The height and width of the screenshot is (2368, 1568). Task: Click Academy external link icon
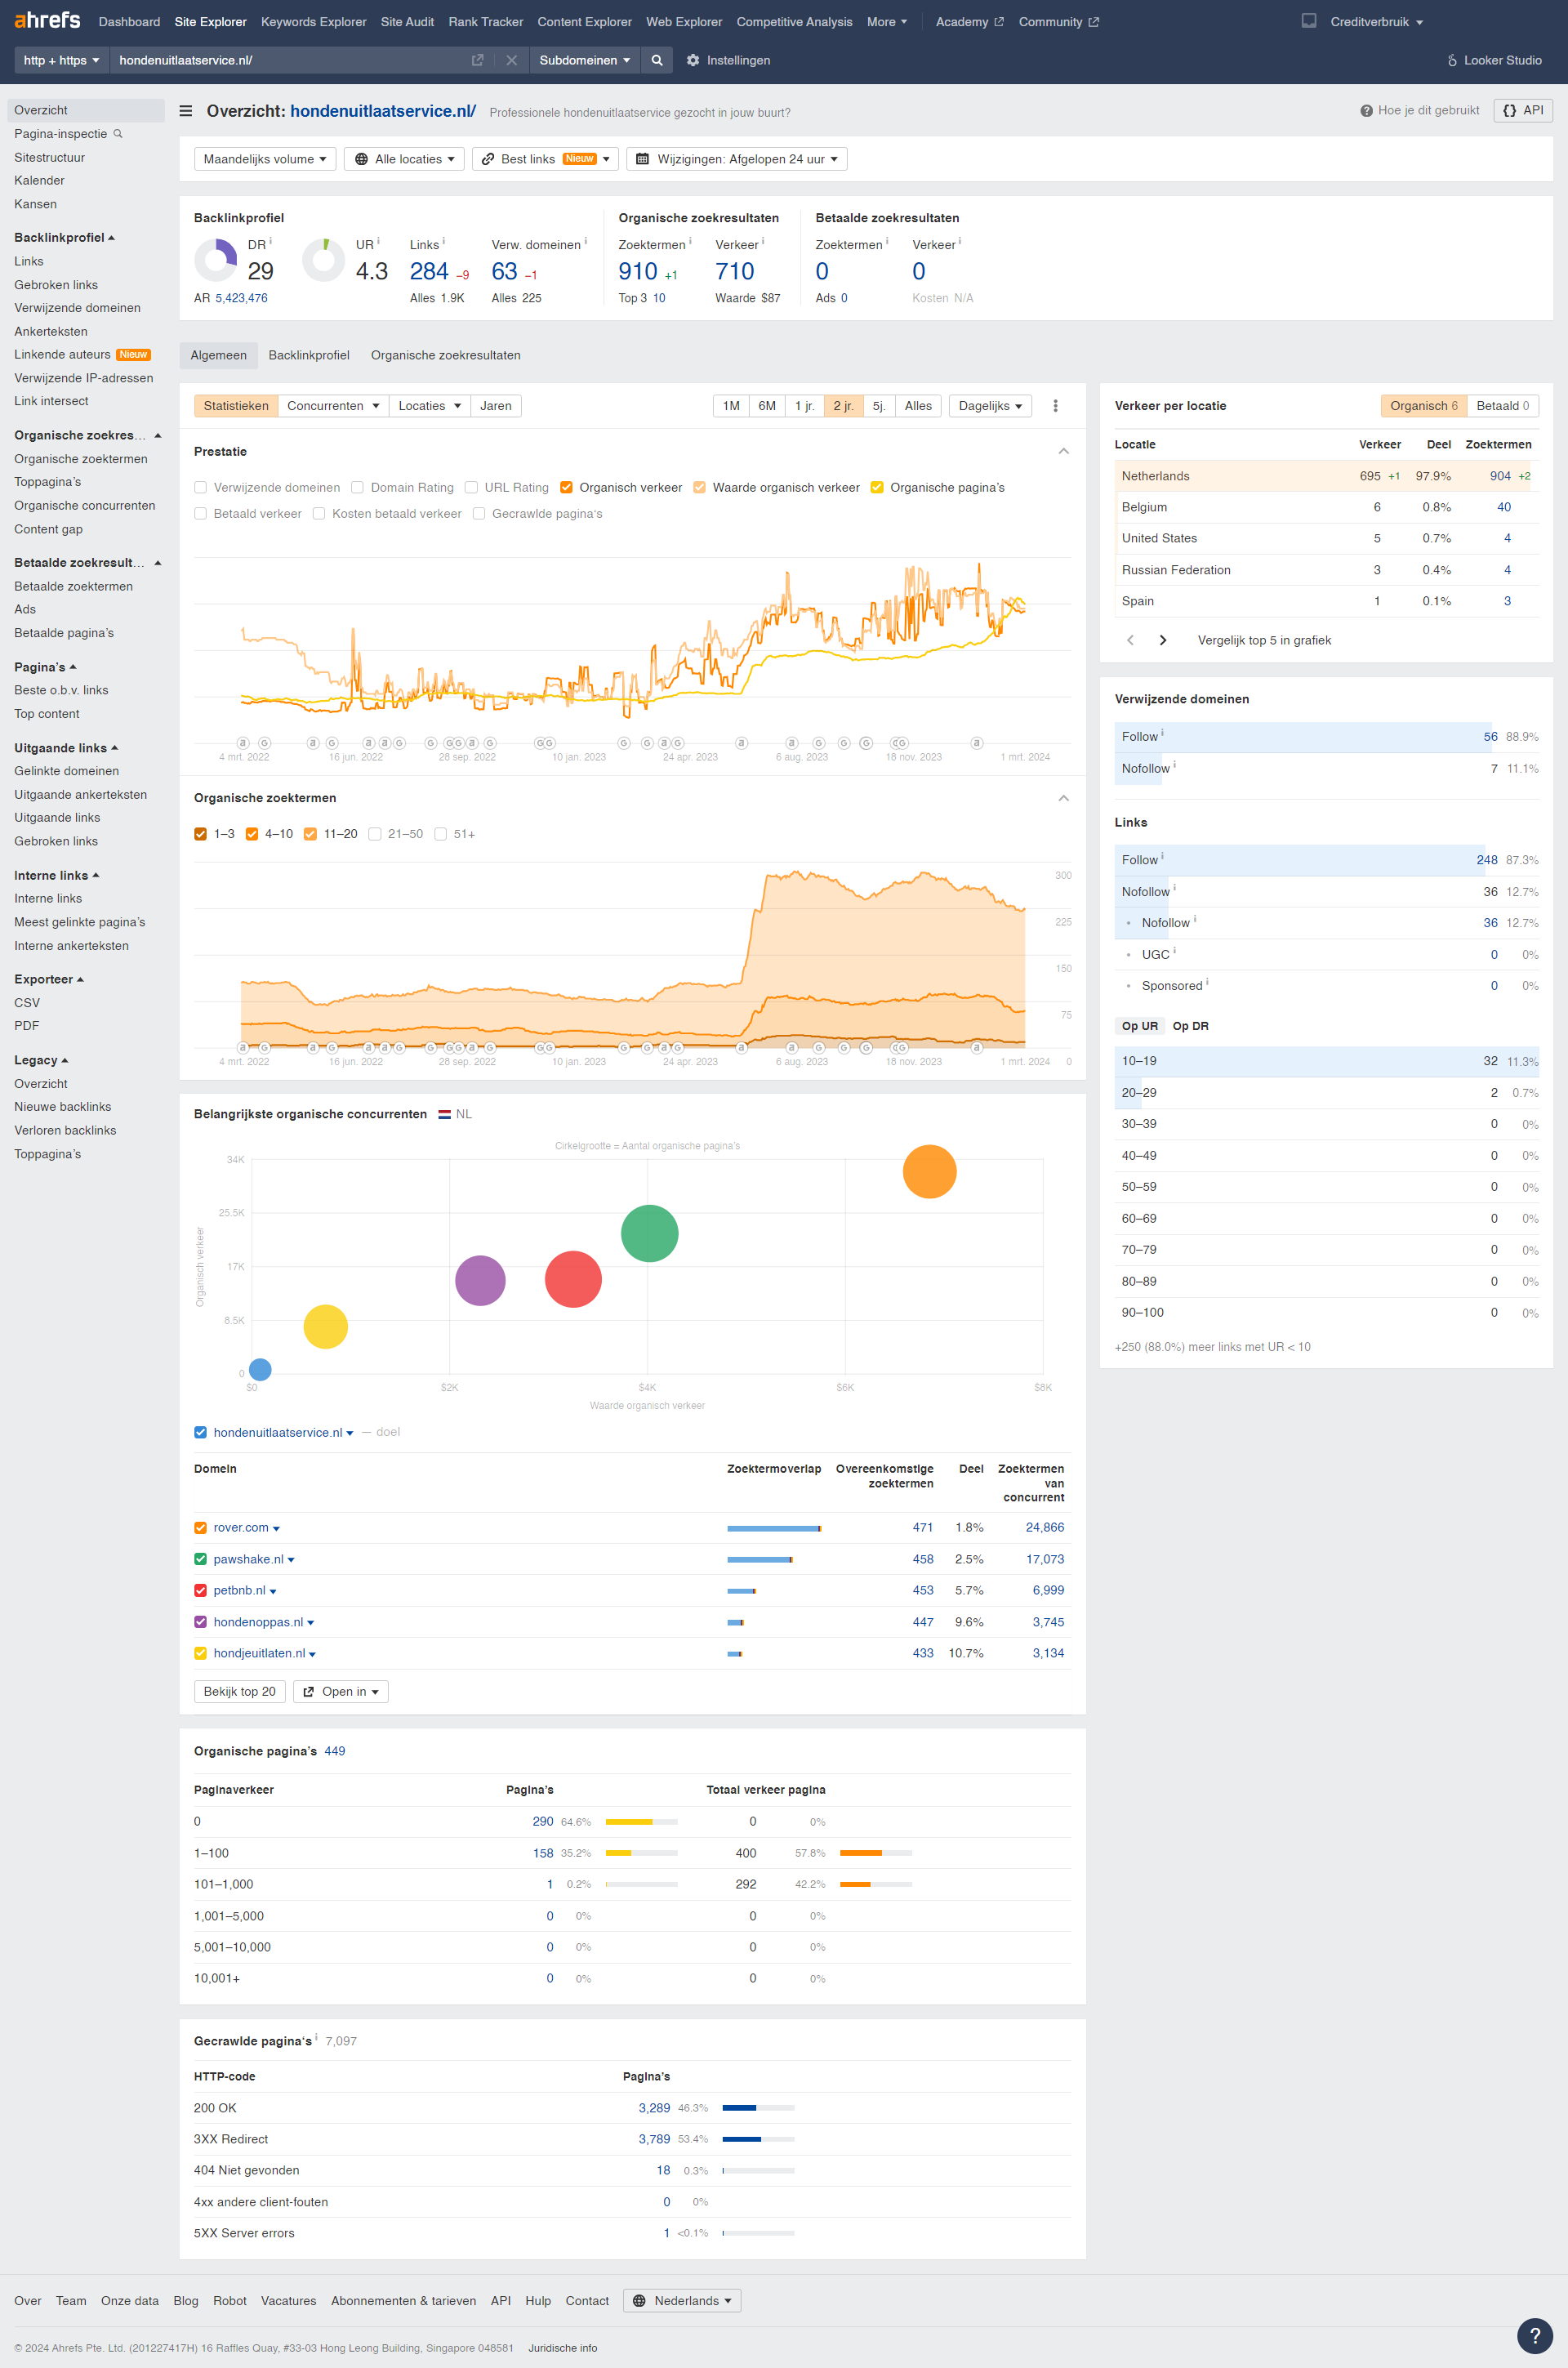coord(998,22)
